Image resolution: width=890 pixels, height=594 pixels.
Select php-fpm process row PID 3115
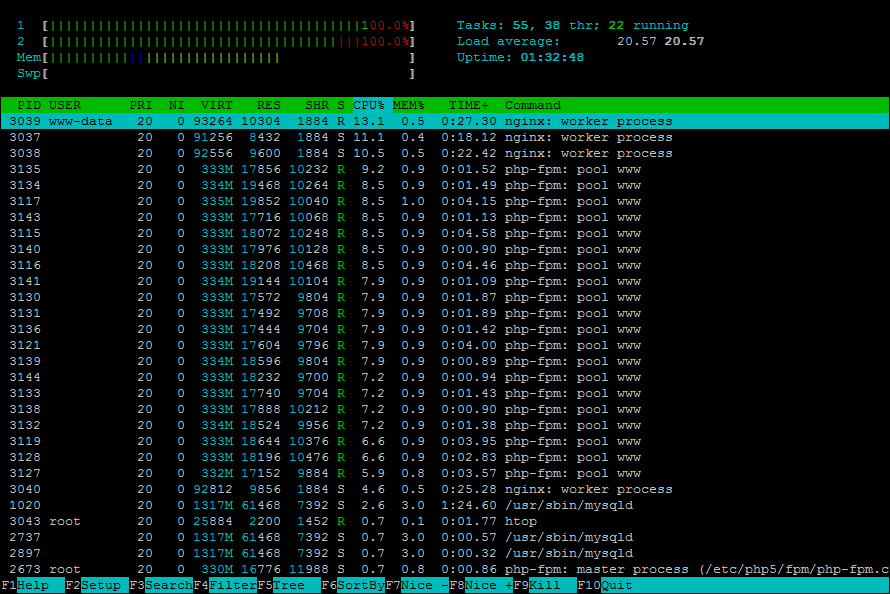tap(445, 233)
